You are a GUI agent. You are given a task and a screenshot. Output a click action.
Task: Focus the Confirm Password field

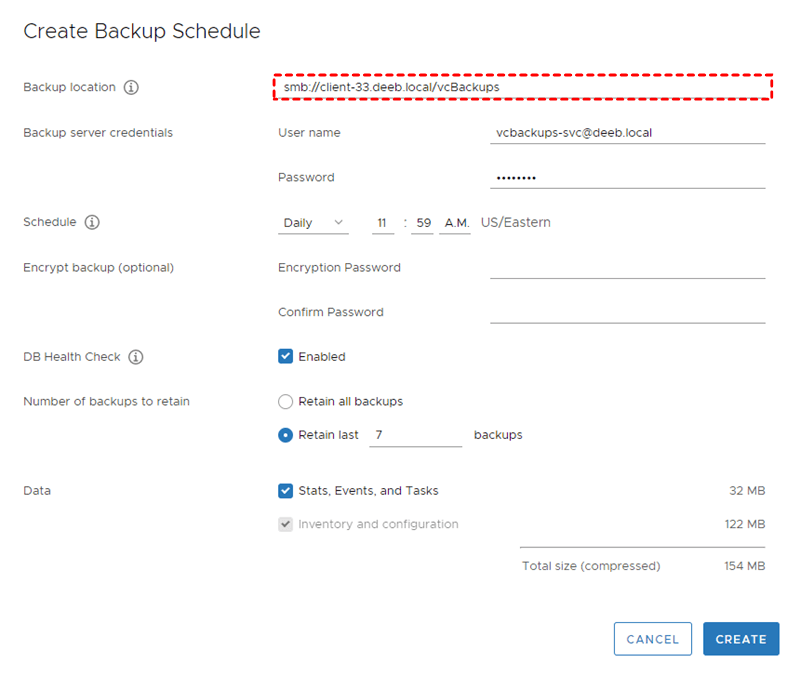click(627, 312)
